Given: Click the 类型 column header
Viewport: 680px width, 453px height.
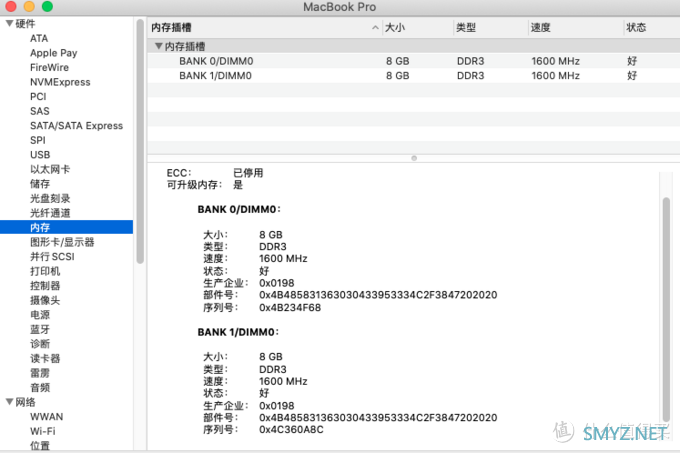Looking at the screenshot, I should [490, 28].
